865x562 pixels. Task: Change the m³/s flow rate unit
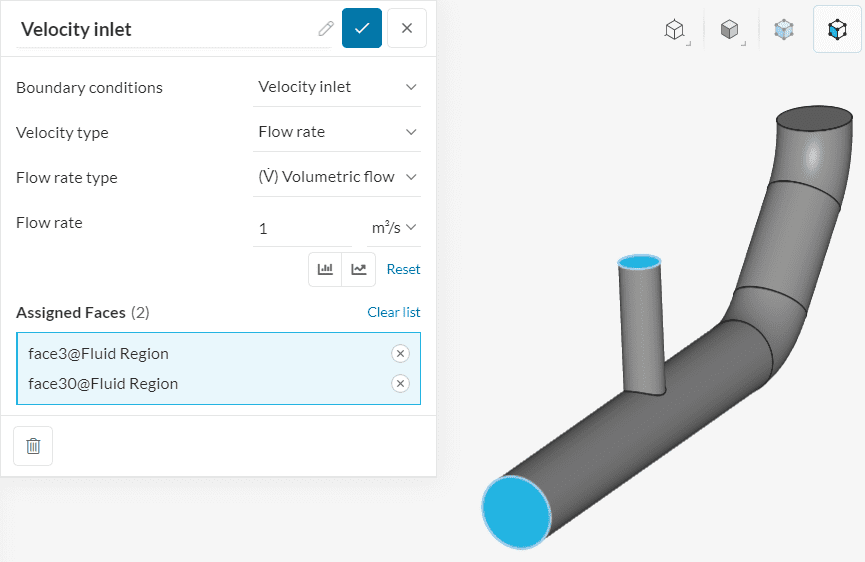click(x=394, y=228)
